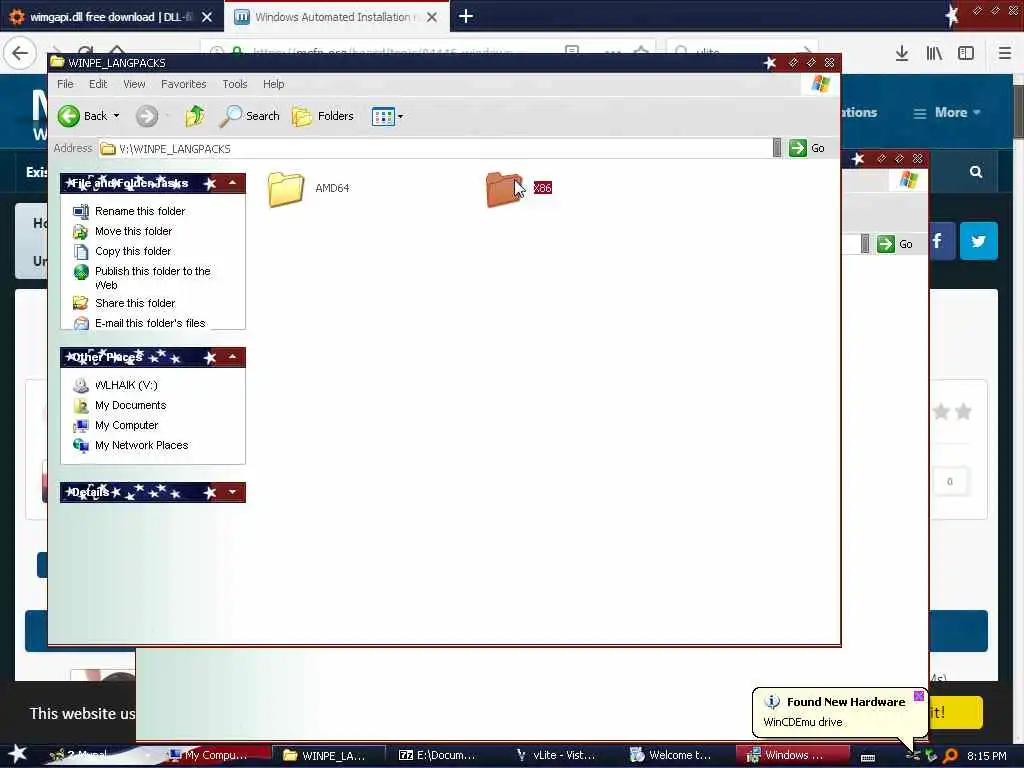The width and height of the screenshot is (1024, 768).
Task: Click Share this folder
Action: [135, 303]
